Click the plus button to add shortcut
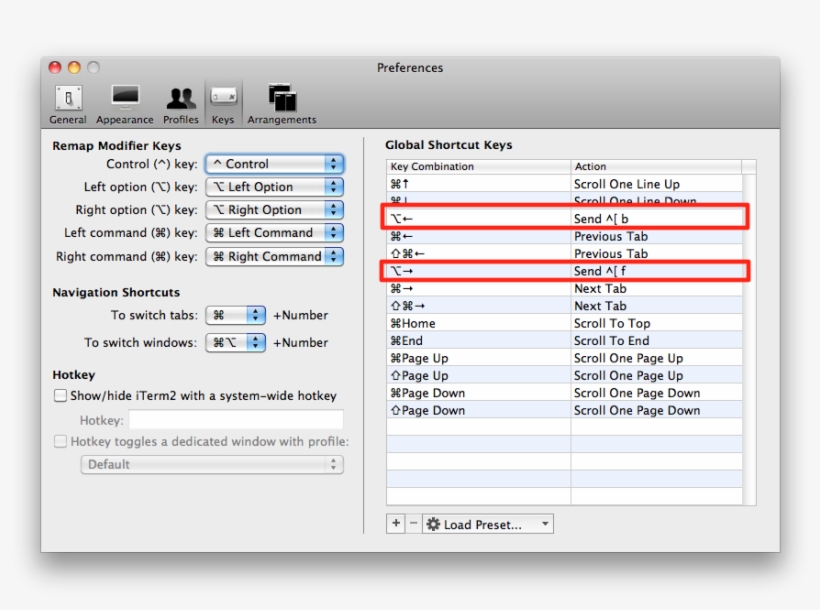Image resolution: width=820 pixels, height=610 pixels. pyautogui.click(x=396, y=524)
